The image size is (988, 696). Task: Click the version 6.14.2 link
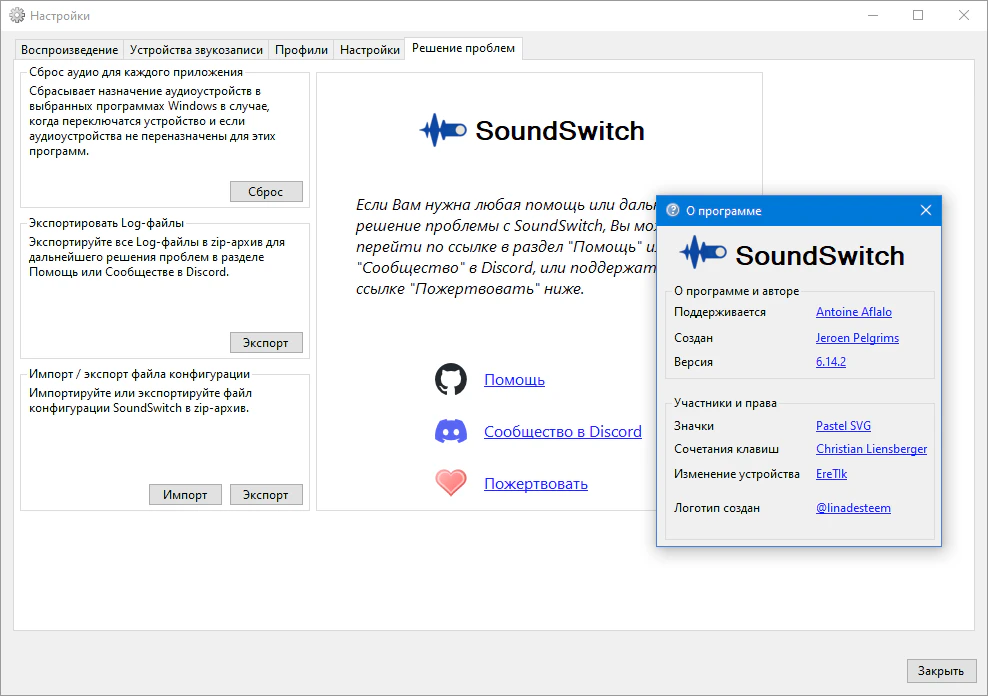pos(830,362)
